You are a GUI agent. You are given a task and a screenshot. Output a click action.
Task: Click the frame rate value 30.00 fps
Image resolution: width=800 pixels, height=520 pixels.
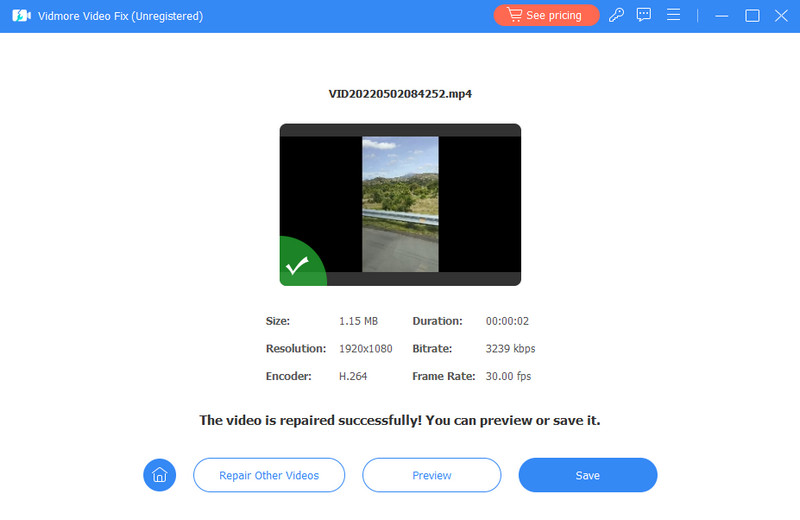click(508, 376)
